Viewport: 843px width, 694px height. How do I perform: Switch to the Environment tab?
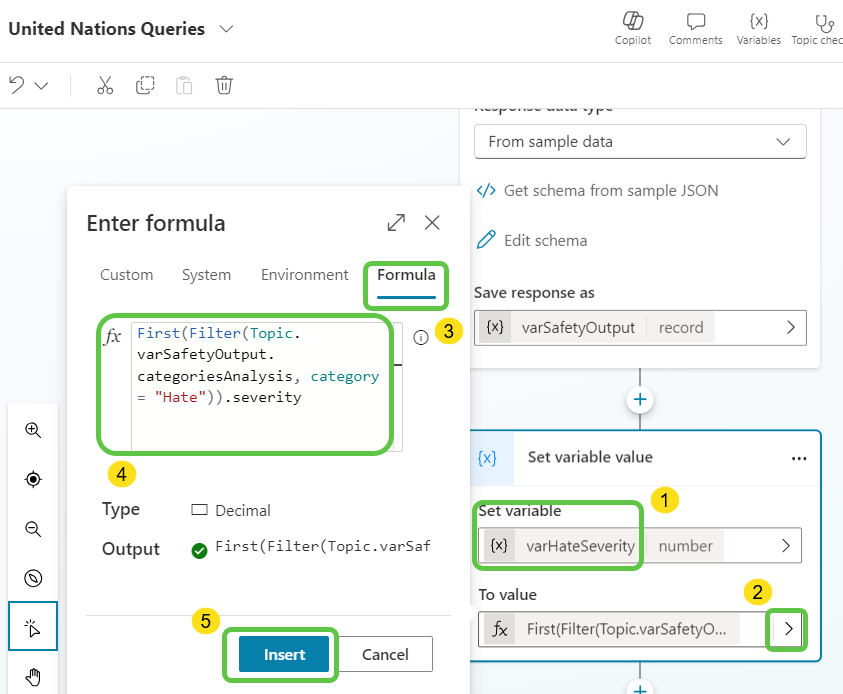304,275
